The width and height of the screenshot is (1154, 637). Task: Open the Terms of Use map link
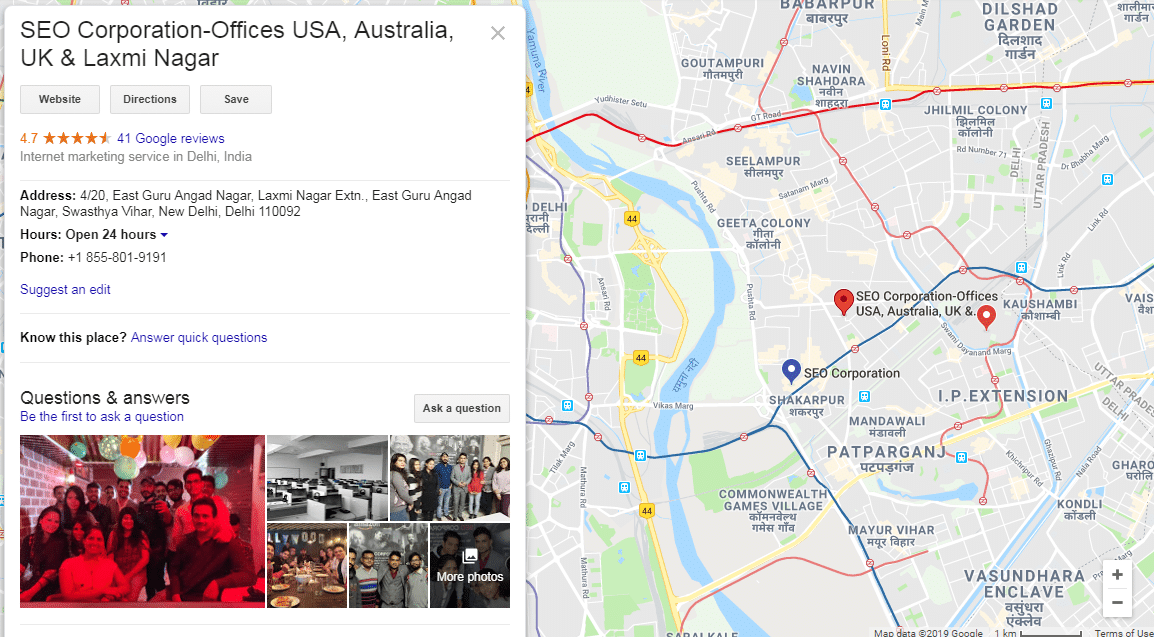[1124, 633]
